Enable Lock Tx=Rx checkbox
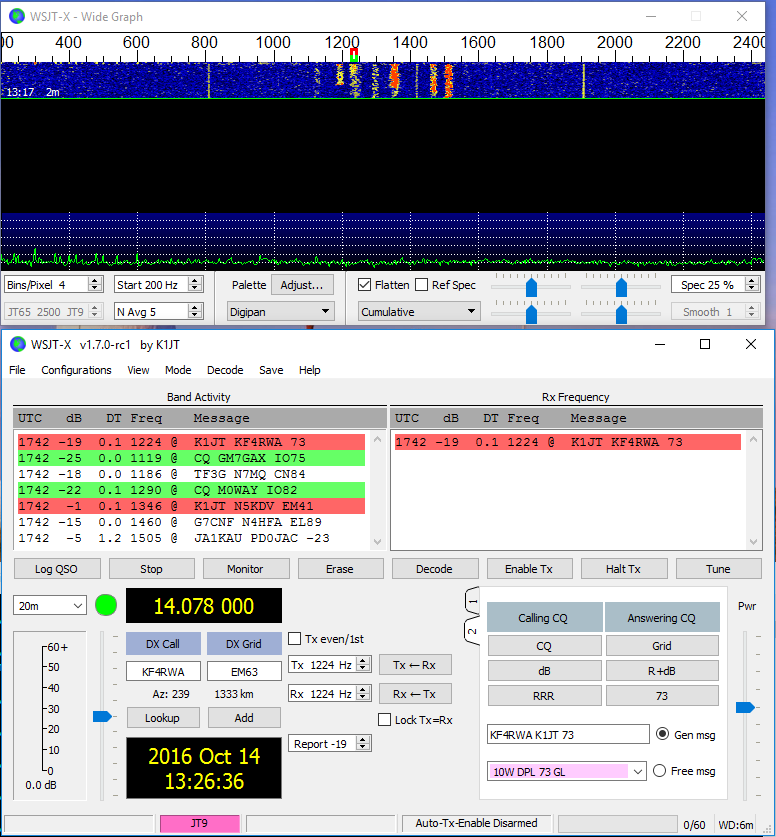Viewport: 776px width, 837px height. [384, 720]
